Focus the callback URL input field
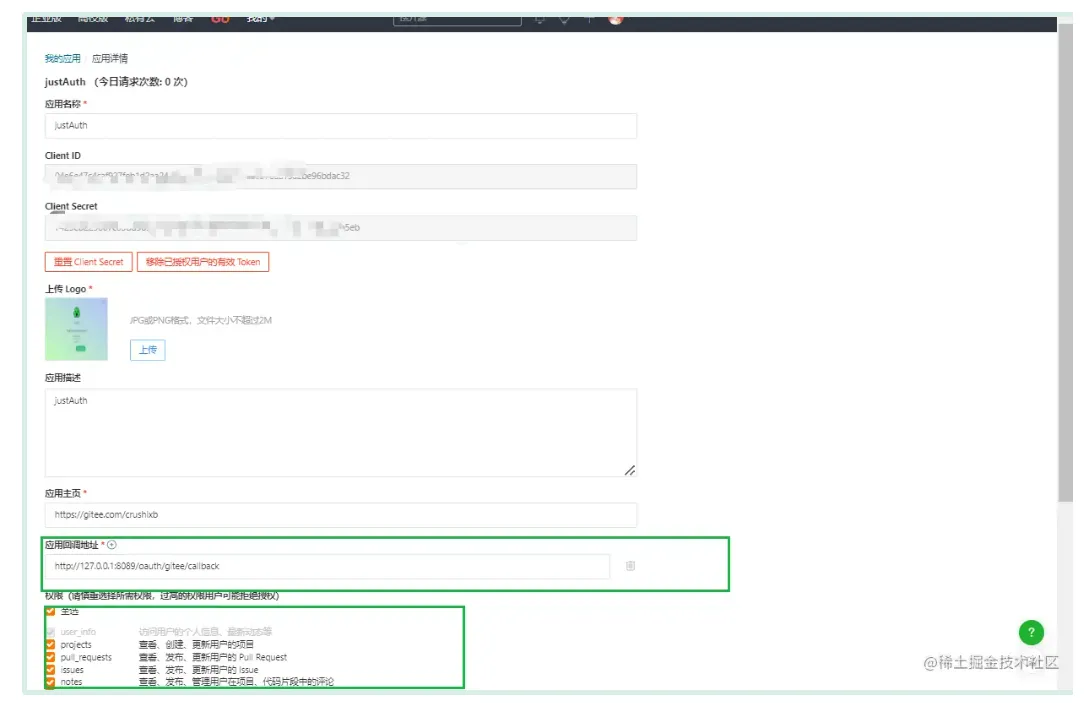 coord(327,566)
